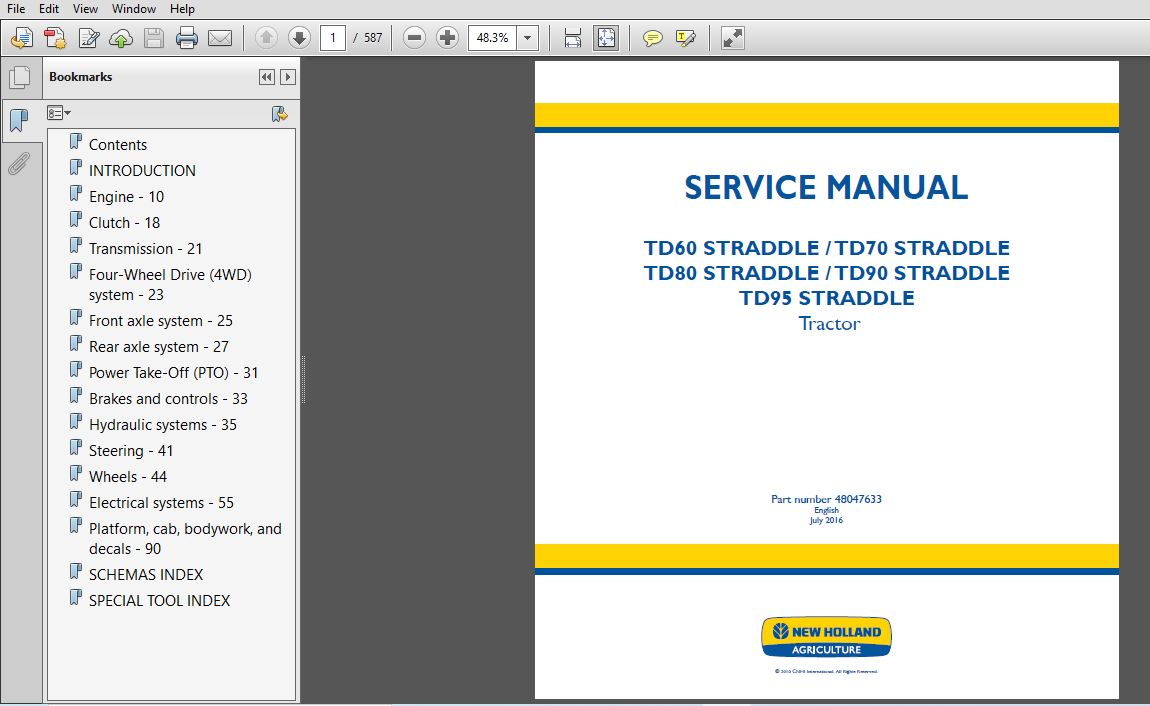Click the part number 48047633 text
Viewport: 1150px width, 706px height.
[x=826, y=499]
